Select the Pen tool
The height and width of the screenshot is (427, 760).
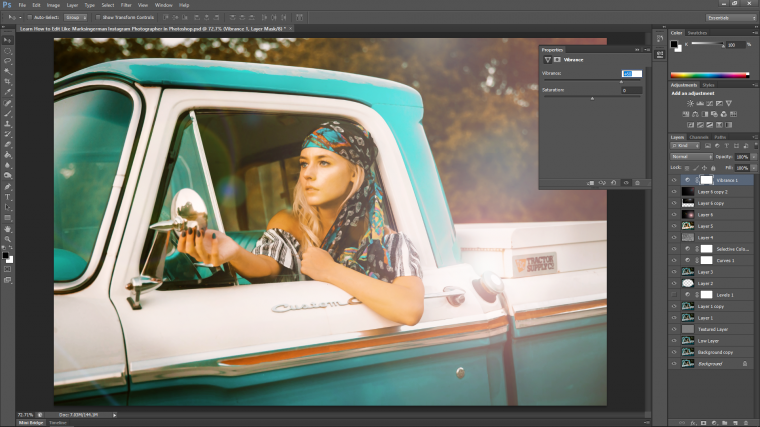[x=7, y=187]
